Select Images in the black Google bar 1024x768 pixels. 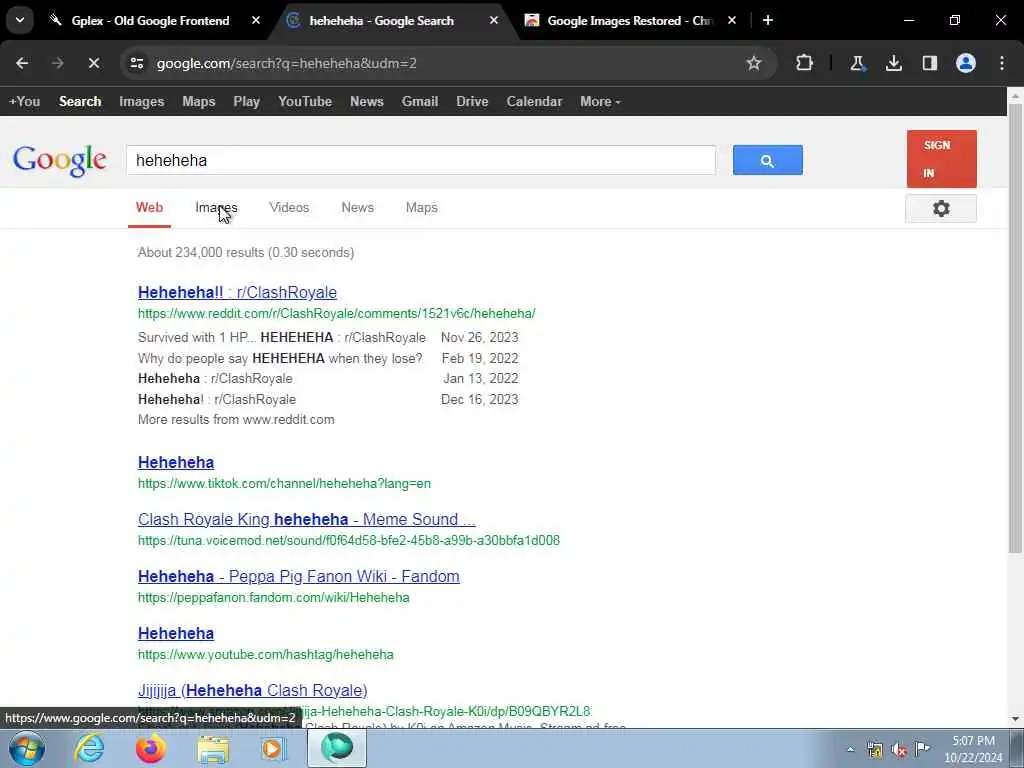coord(142,102)
